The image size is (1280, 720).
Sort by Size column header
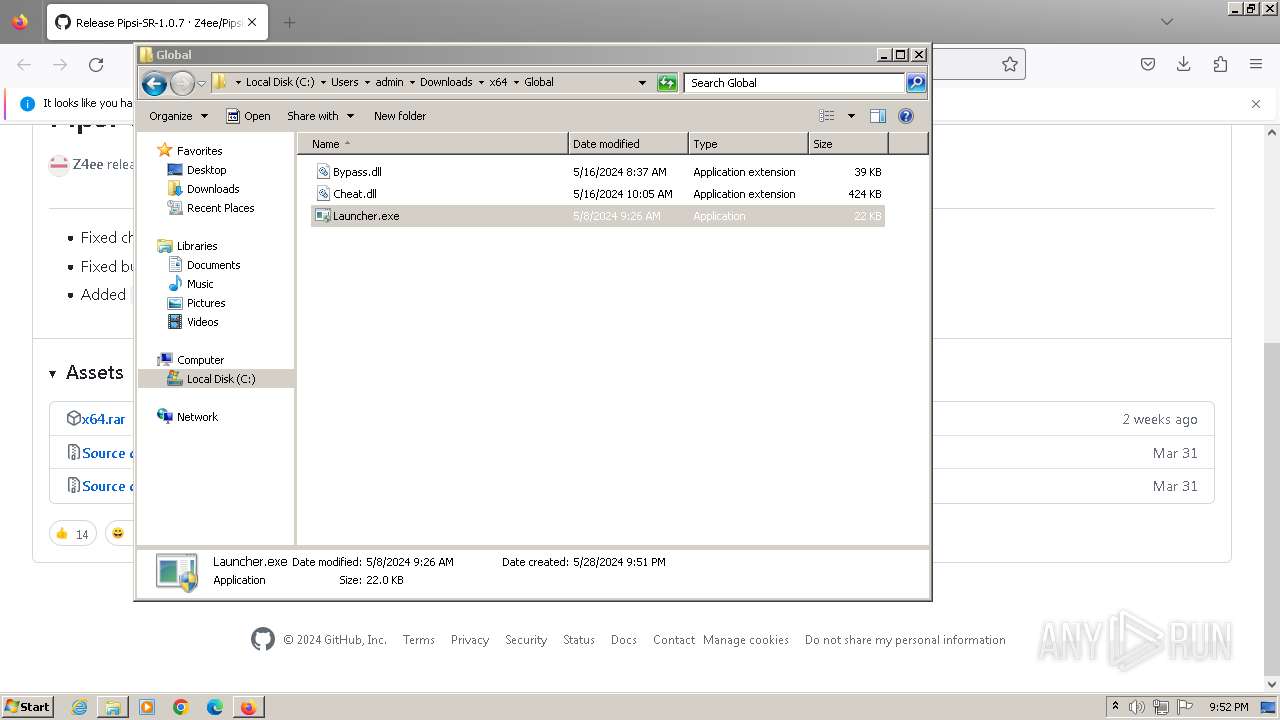pos(848,144)
